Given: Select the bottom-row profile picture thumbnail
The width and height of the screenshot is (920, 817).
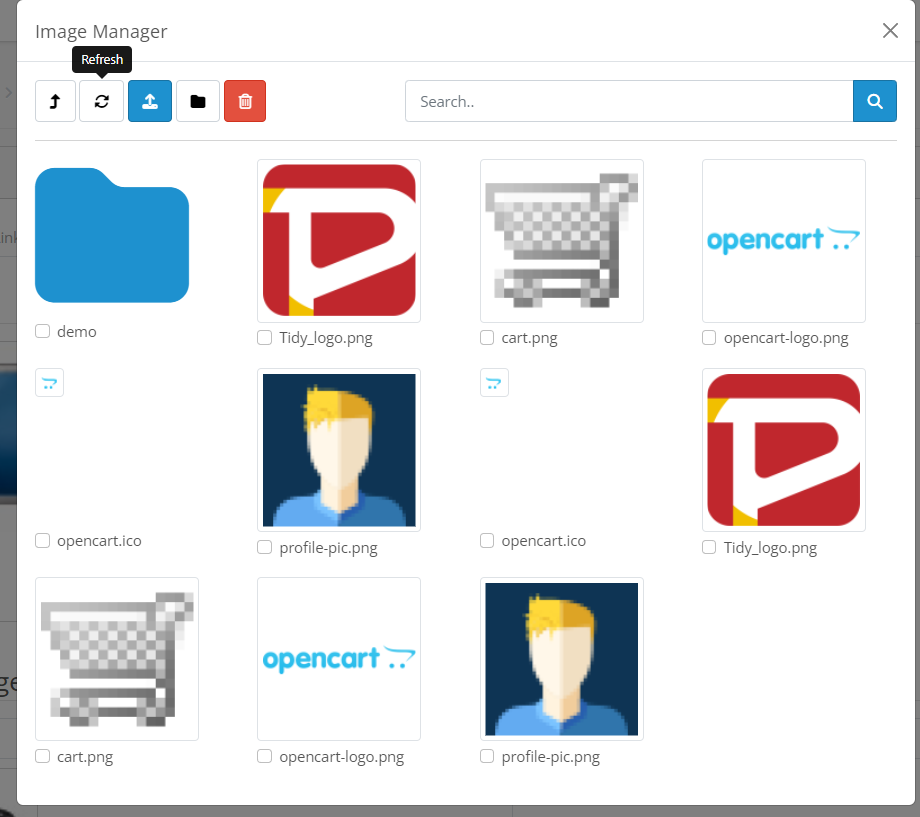Looking at the screenshot, I should (x=562, y=659).
